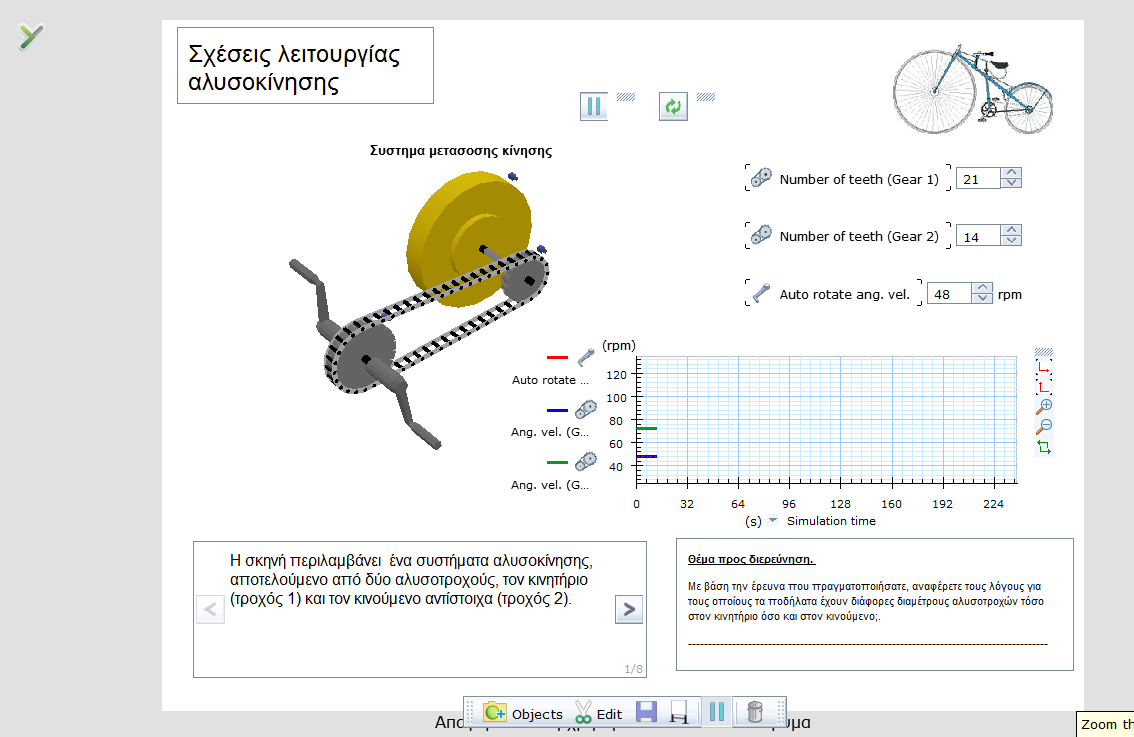Focus the Gear 2 teeth field showing 14

point(979,237)
